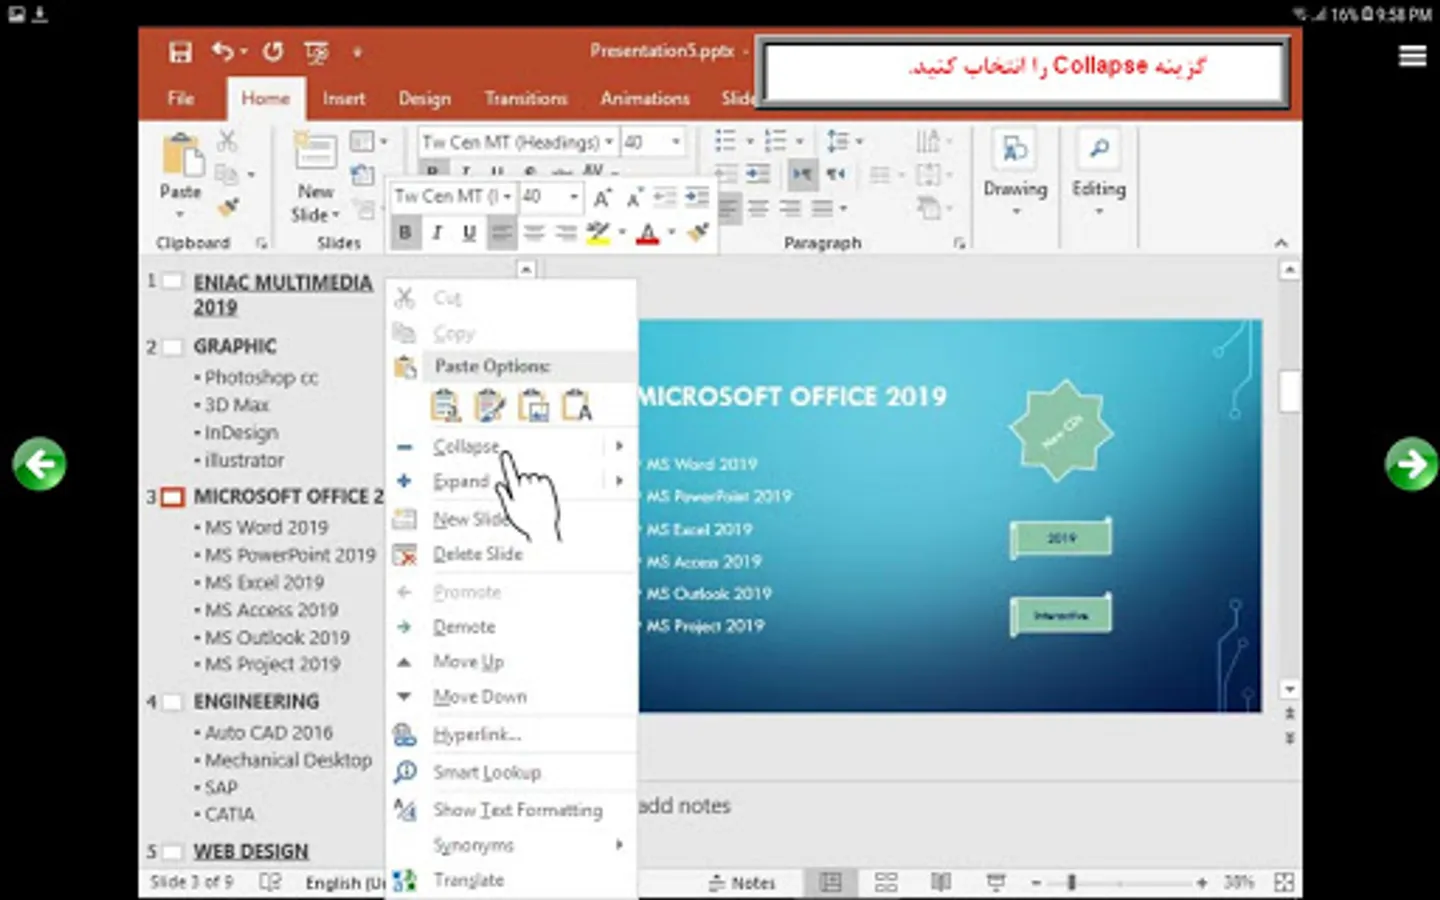Click Font Color red A button
The width and height of the screenshot is (1440, 900).
point(648,233)
